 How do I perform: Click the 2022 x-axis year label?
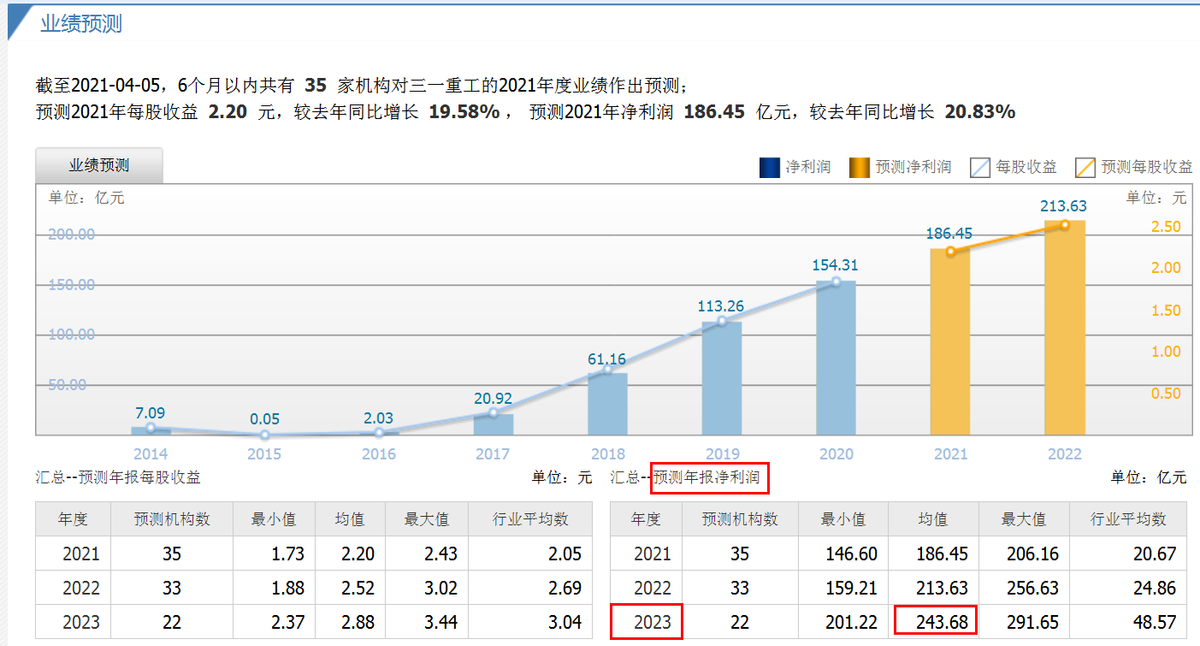pyautogui.click(x=1064, y=454)
